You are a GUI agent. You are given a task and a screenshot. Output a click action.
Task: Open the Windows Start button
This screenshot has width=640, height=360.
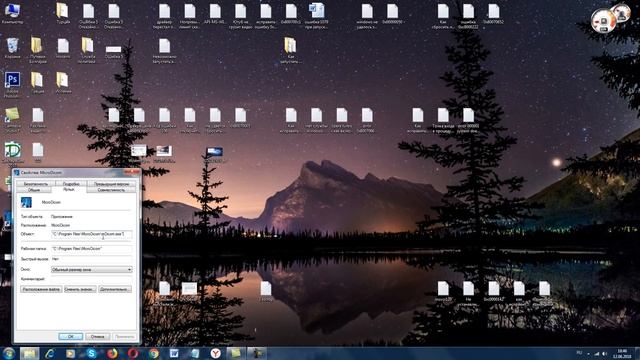[x=8, y=353]
